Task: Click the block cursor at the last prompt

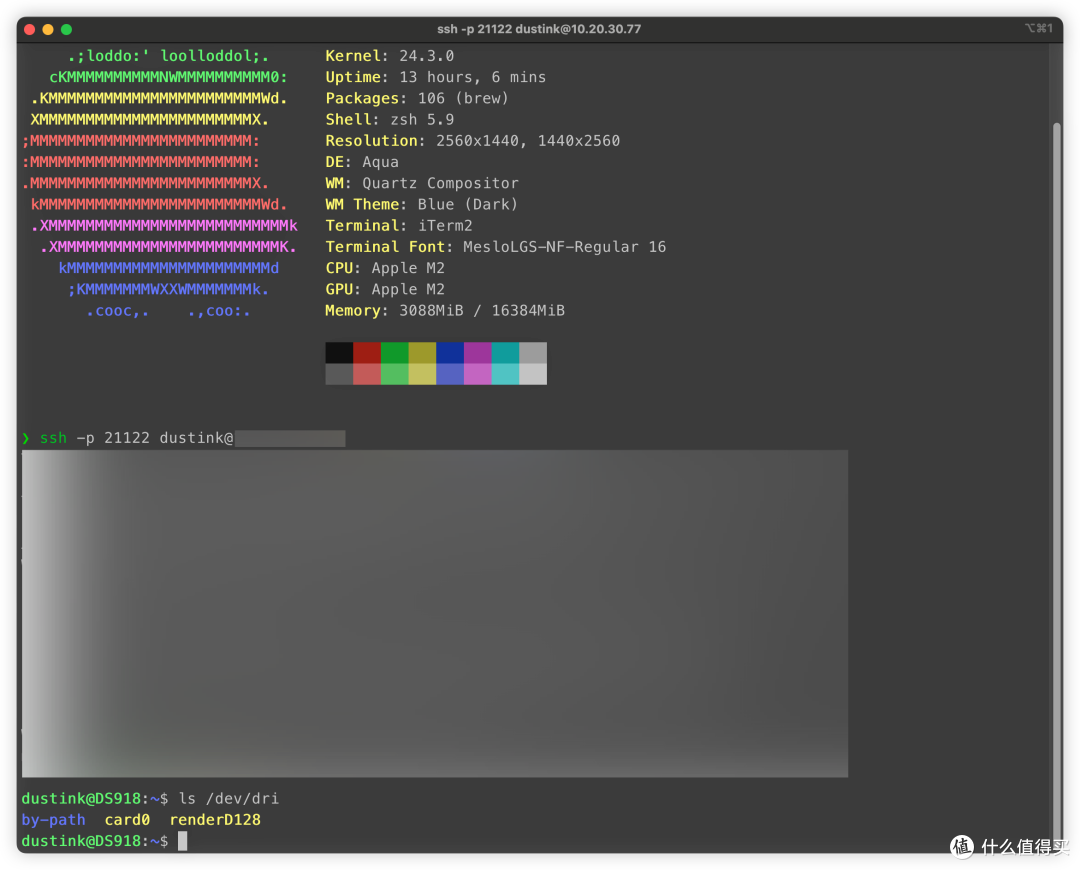Action: pyautogui.click(x=182, y=841)
